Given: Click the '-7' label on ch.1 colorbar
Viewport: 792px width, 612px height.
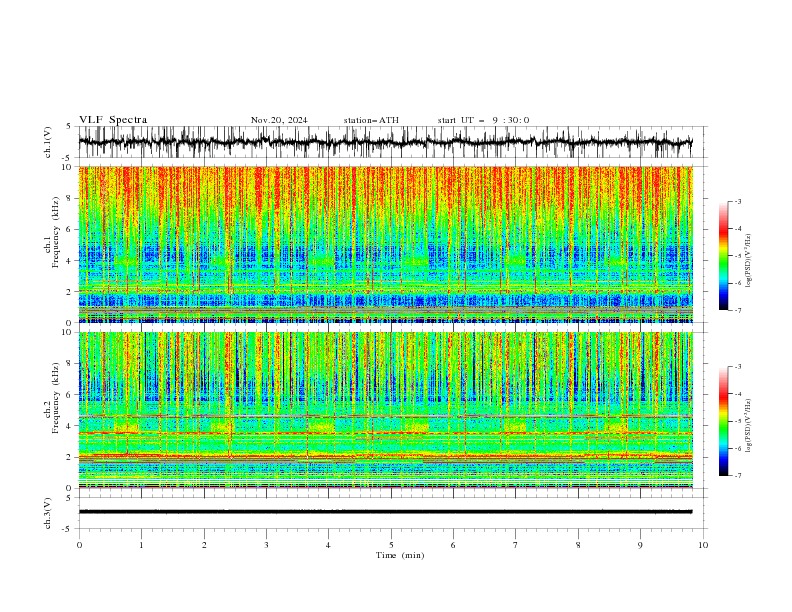Looking at the screenshot, I should (737, 310).
